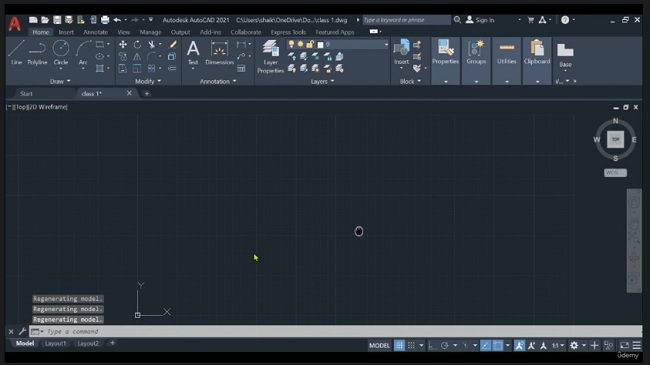Viewport: 650px width, 365px height.
Task: Click the WCS button below ViewCube
Action: 615,173
